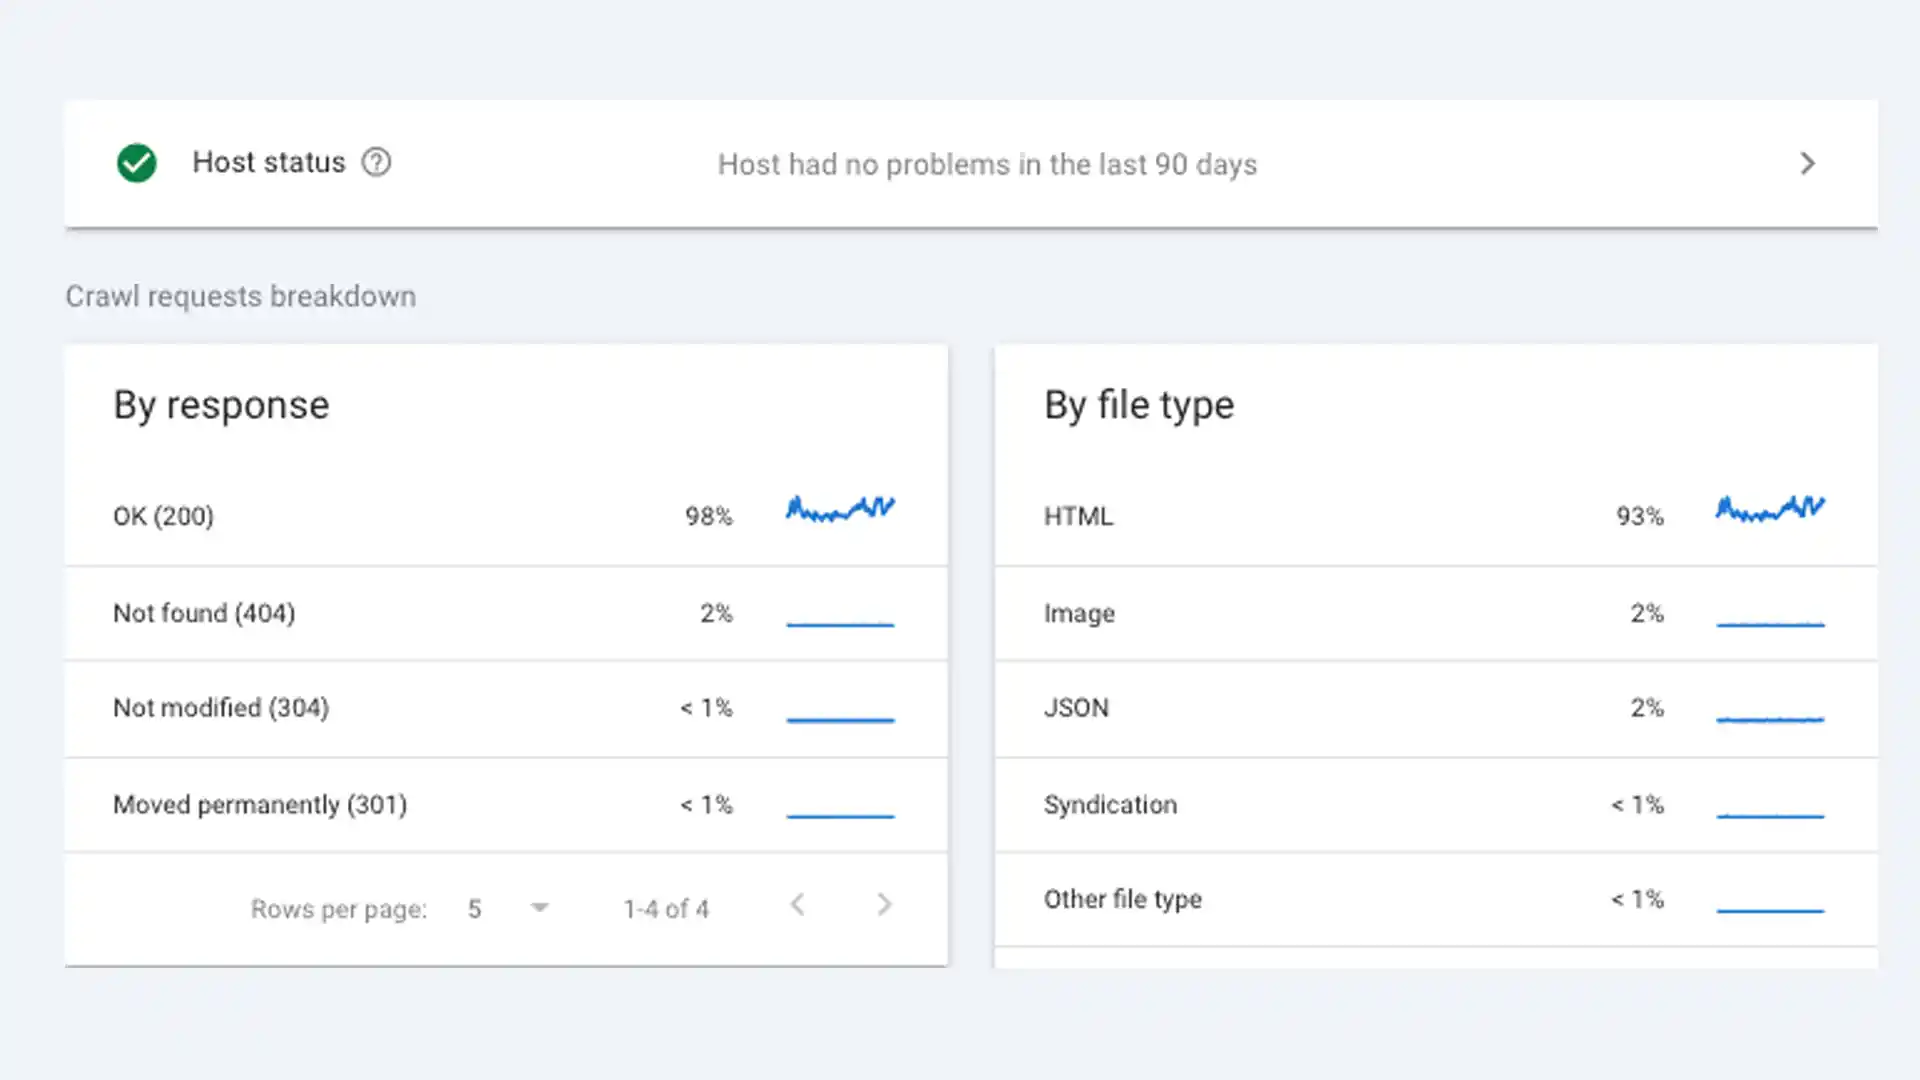Click the 98% value for OK (200)
This screenshot has height=1080, width=1920.
coord(709,516)
